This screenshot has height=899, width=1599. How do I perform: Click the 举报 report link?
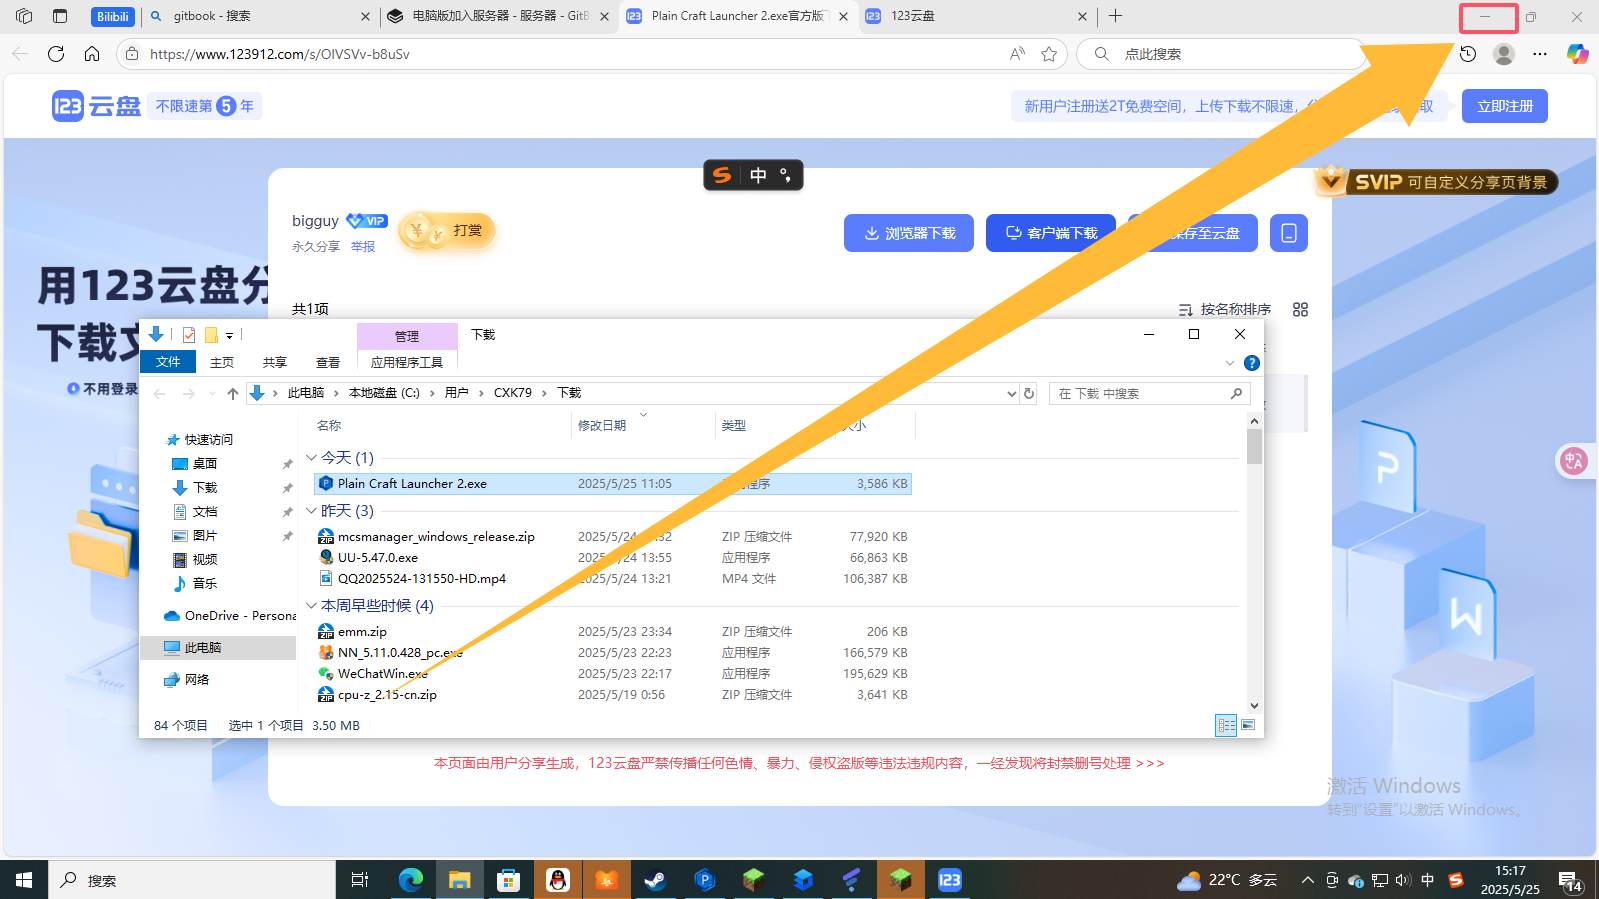click(x=363, y=247)
